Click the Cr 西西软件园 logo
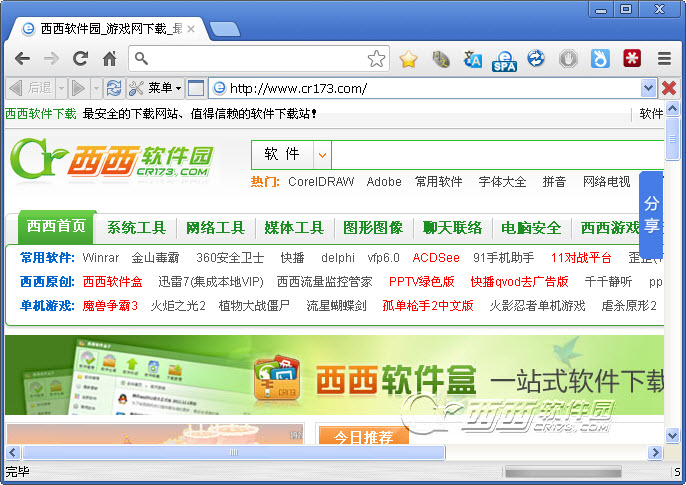 pyautogui.click(x=112, y=160)
